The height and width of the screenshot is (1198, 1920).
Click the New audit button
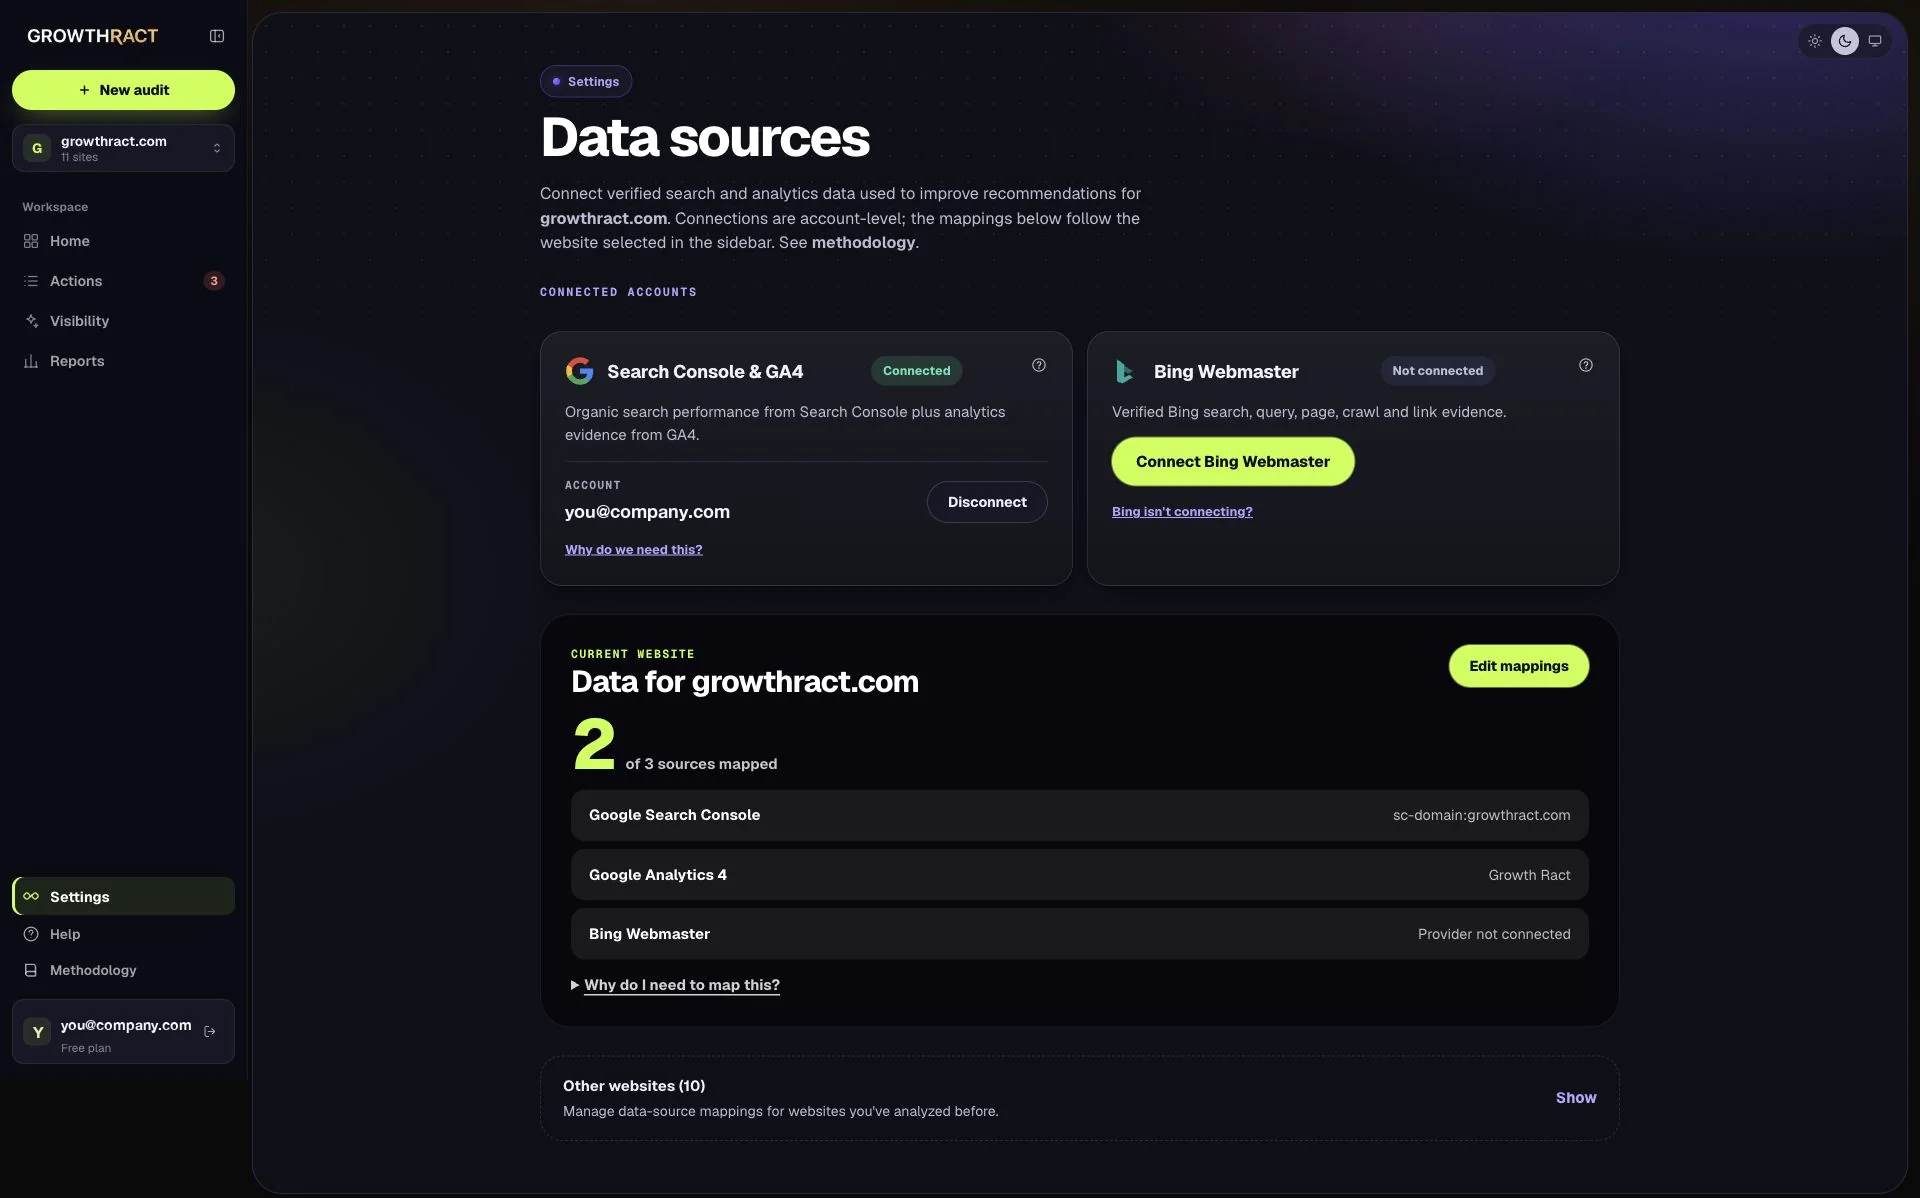[123, 90]
